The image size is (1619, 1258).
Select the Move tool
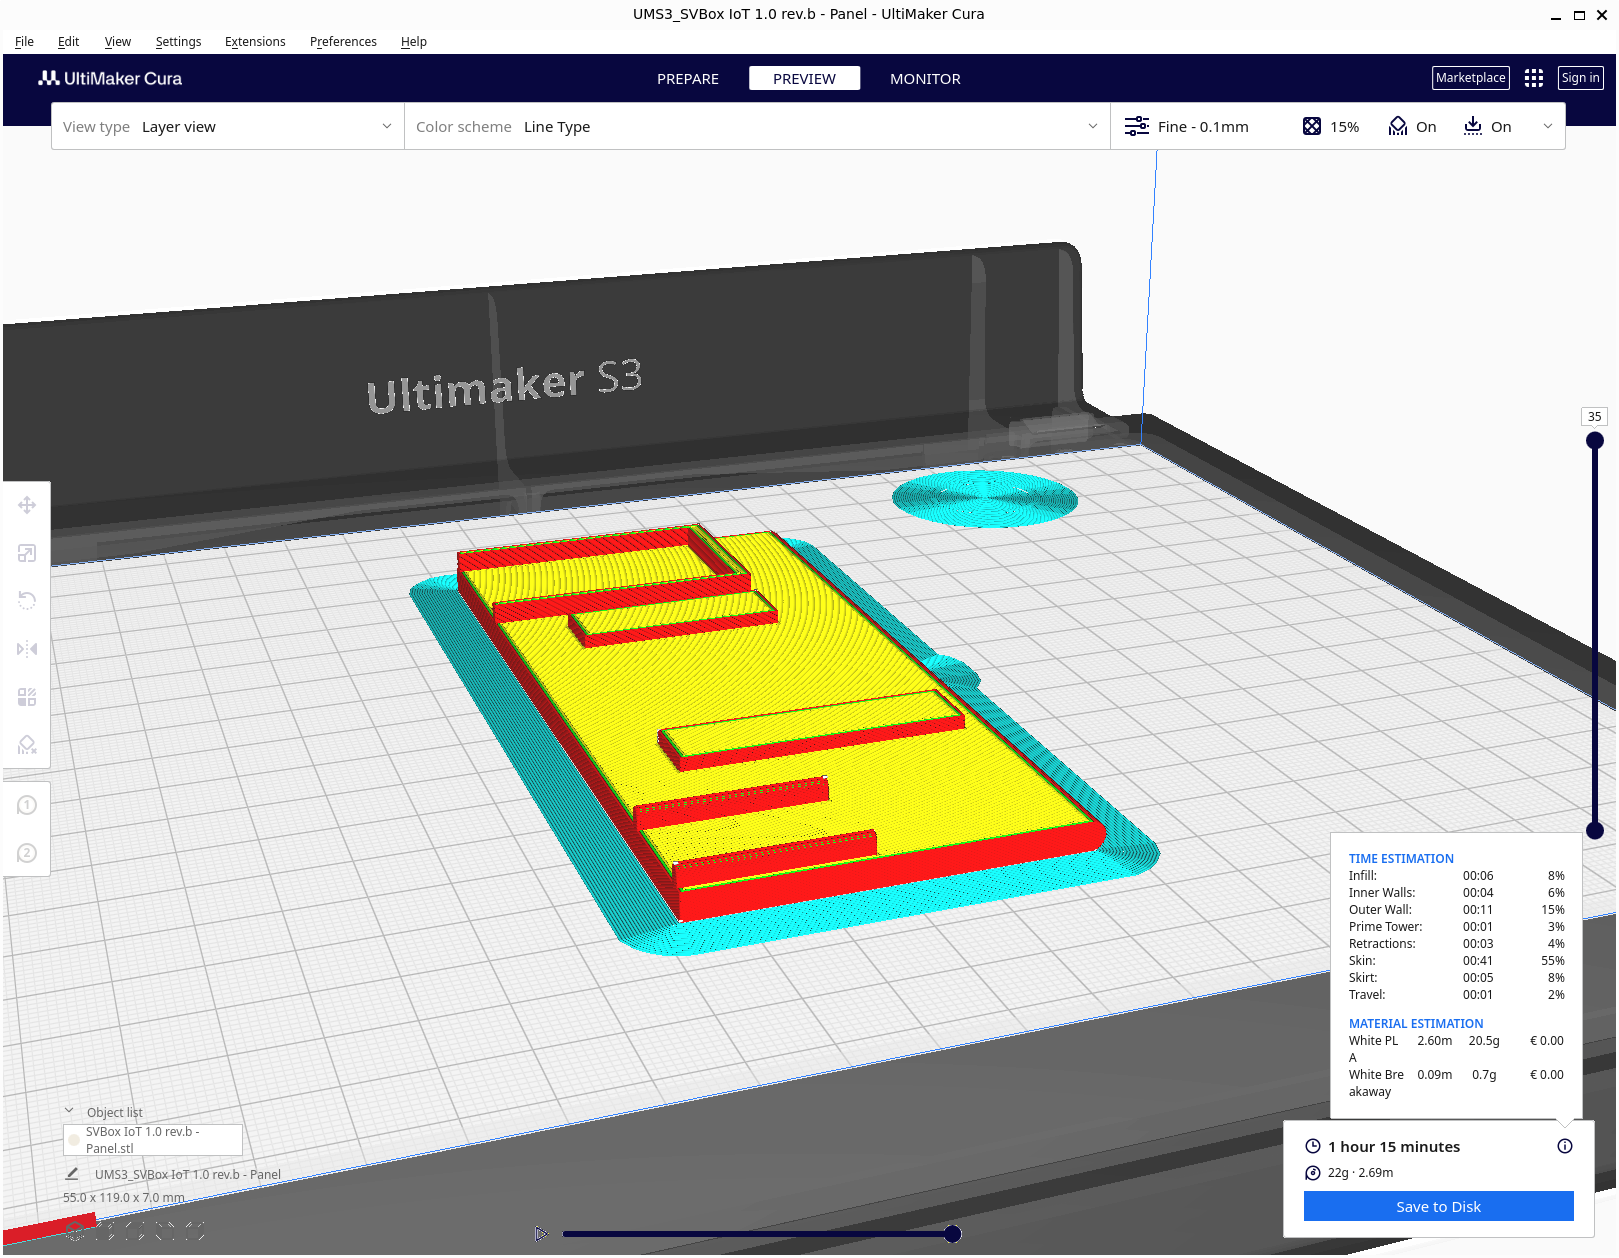[27, 506]
